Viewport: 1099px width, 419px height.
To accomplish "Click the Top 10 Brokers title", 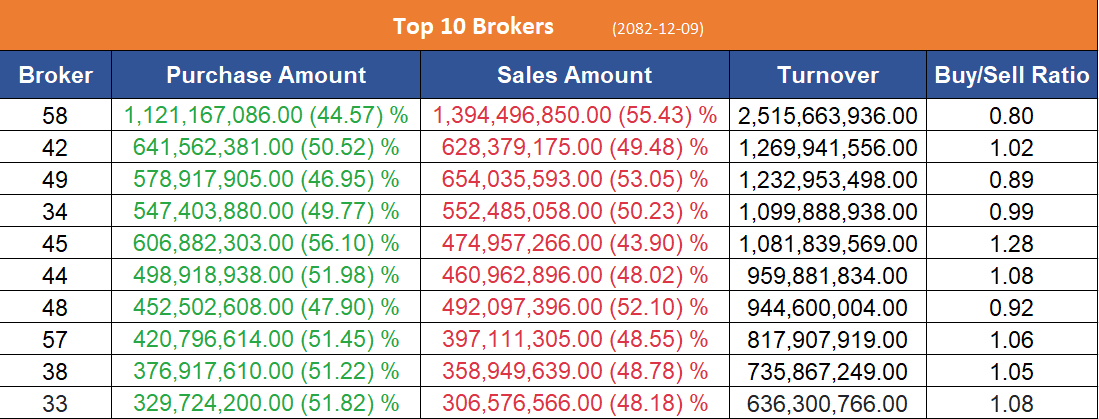I will tap(473, 26).
